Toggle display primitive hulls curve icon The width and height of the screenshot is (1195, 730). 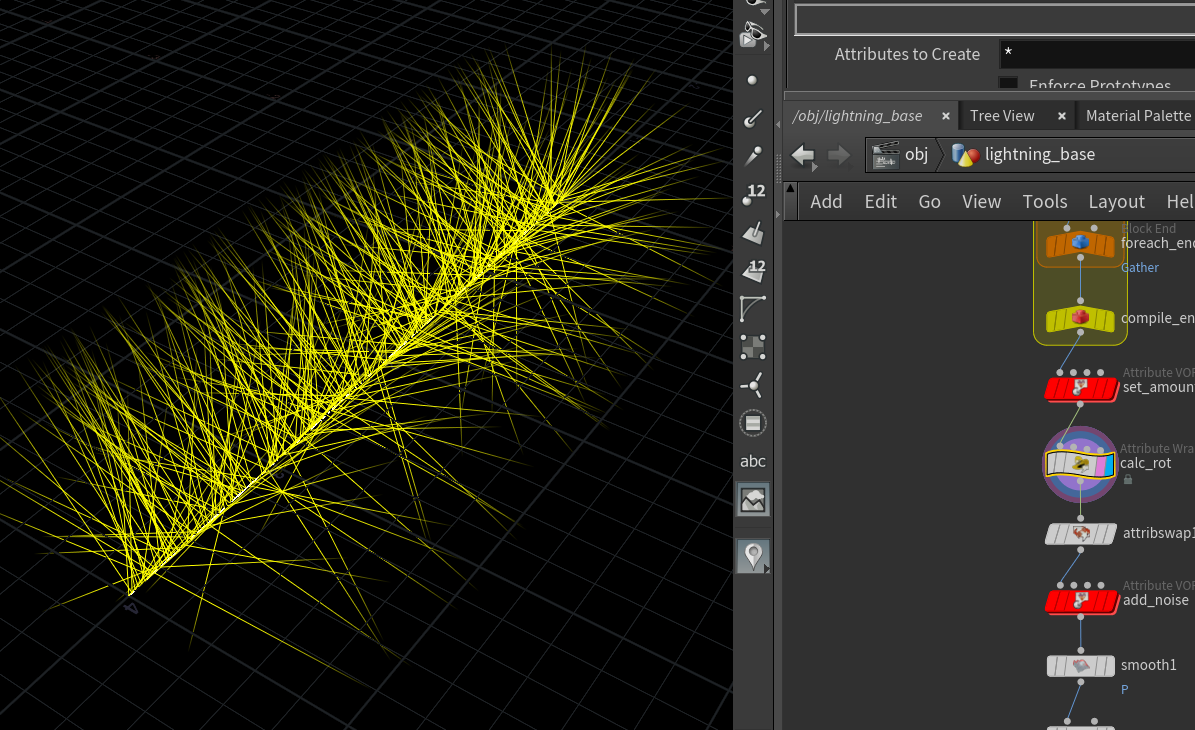(752, 309)
